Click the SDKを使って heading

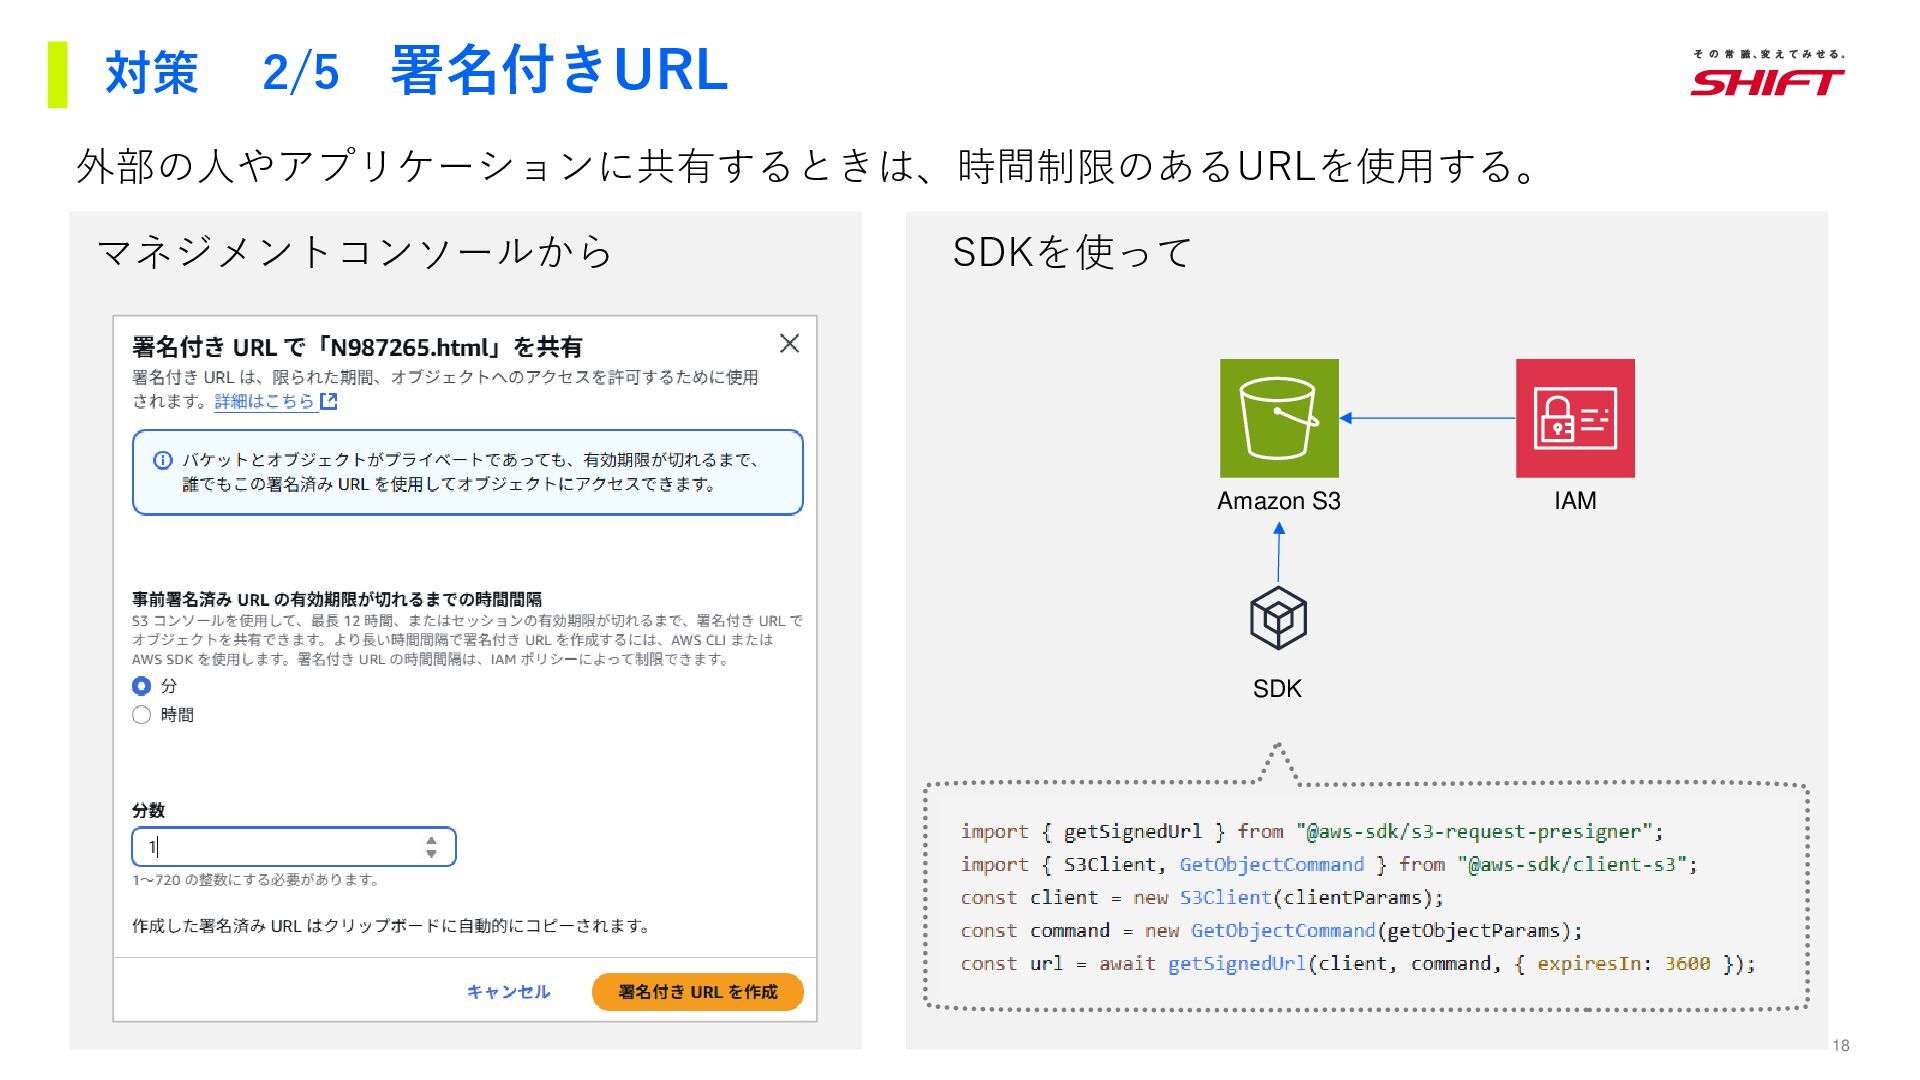pyautogui.click(x=1071, y=251)
